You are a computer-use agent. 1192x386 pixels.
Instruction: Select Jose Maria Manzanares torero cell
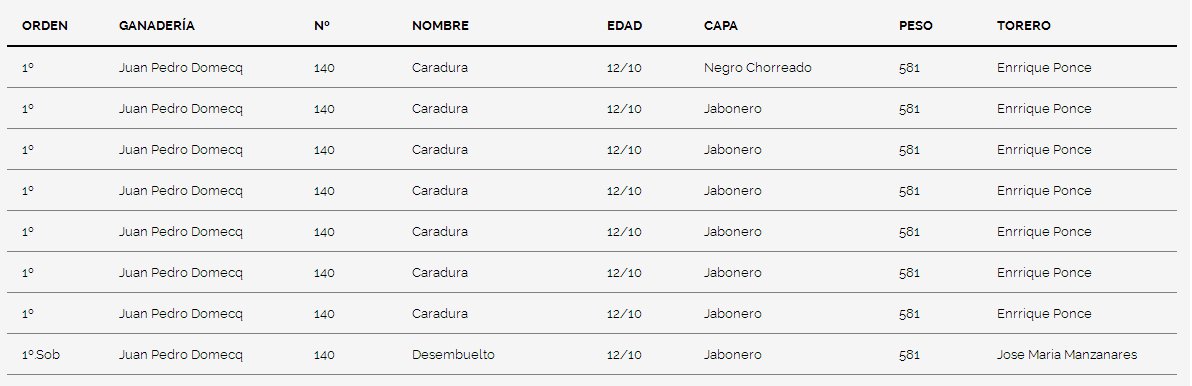click(1067, 355)
